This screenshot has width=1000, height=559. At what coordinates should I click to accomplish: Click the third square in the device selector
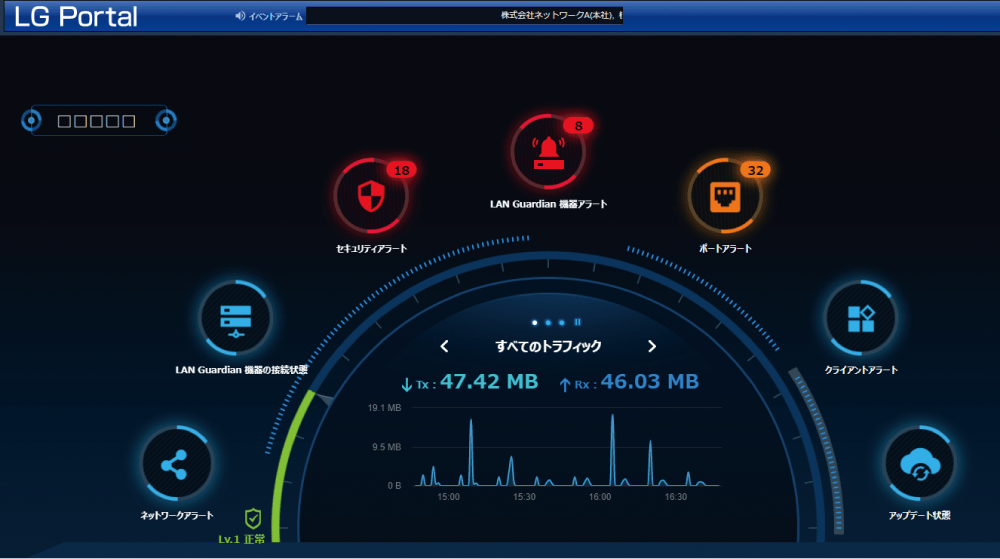(x=96, y=121)
